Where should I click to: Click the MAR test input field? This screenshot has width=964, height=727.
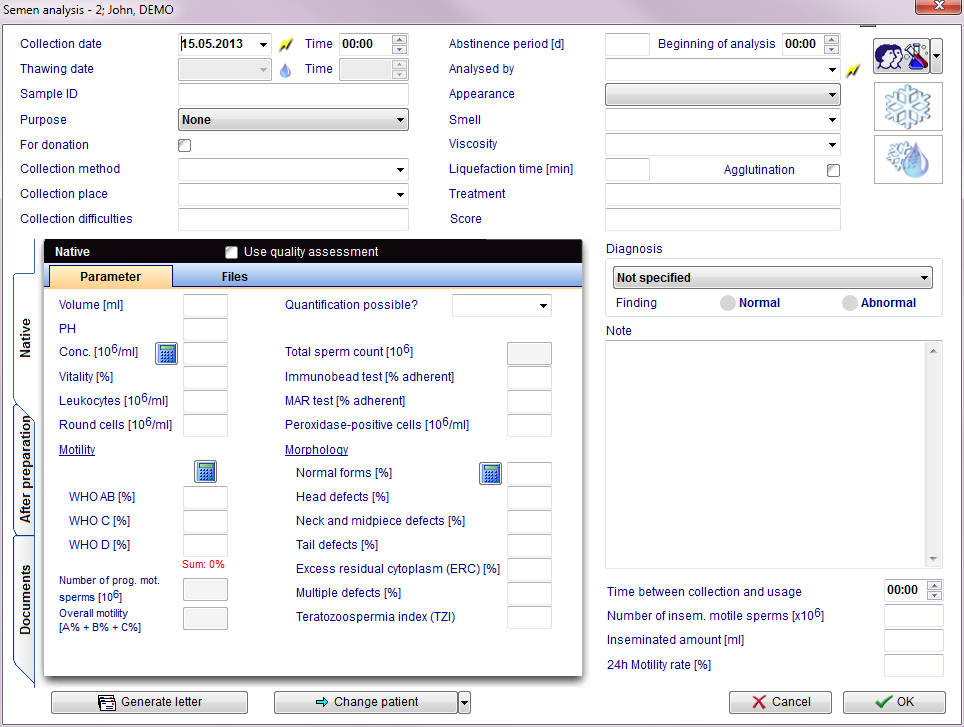529,401
